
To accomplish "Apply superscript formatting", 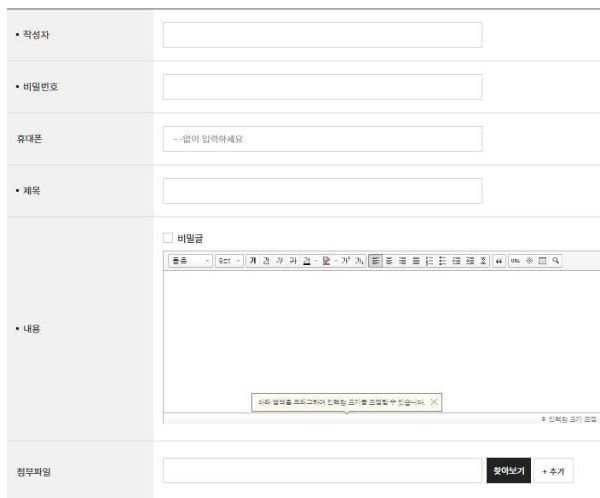I will tap(346, 261).
